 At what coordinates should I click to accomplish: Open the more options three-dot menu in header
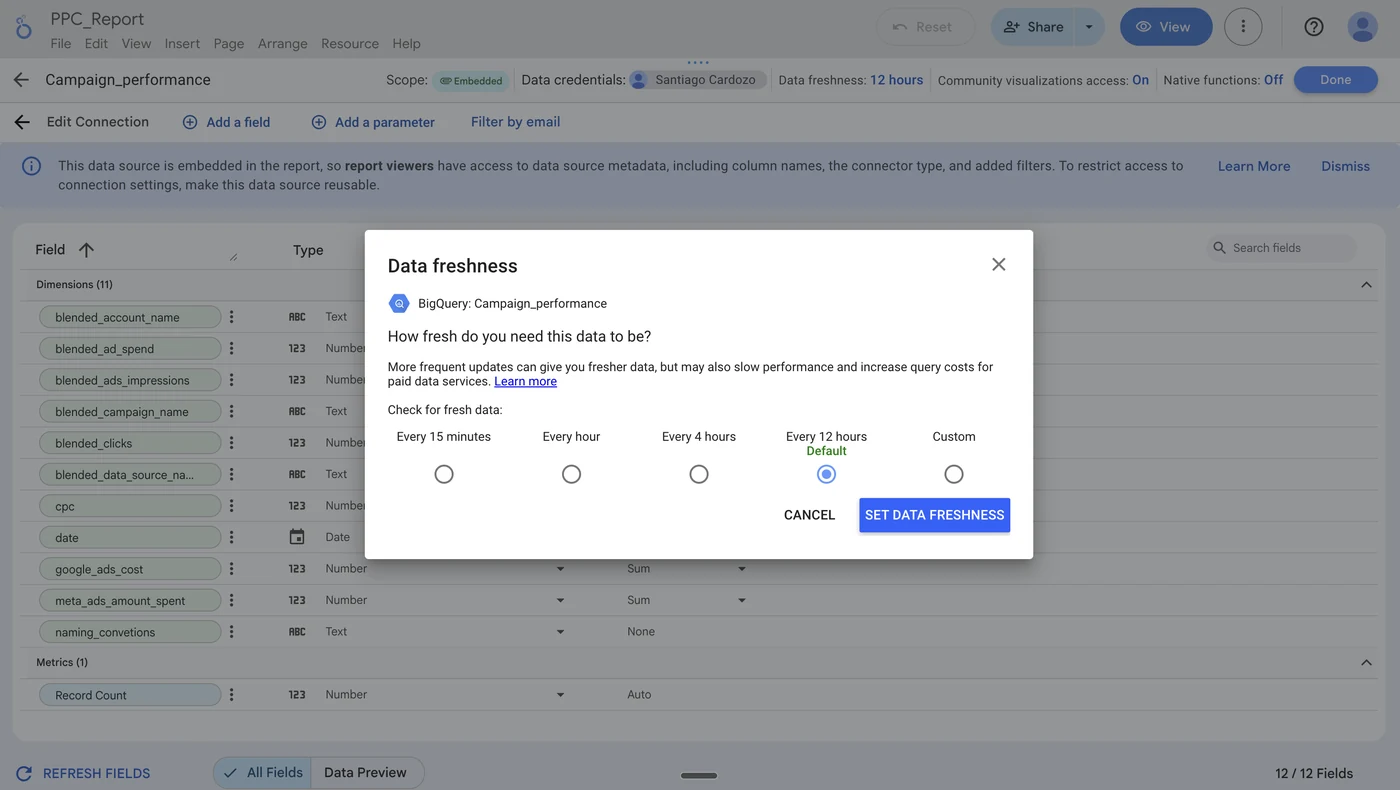[1243, 27]
